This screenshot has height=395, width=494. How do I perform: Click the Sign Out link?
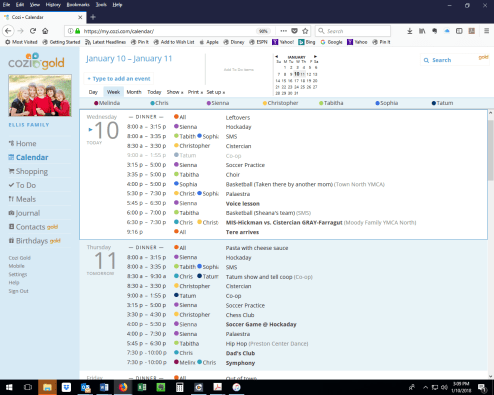tap(18, 291)
